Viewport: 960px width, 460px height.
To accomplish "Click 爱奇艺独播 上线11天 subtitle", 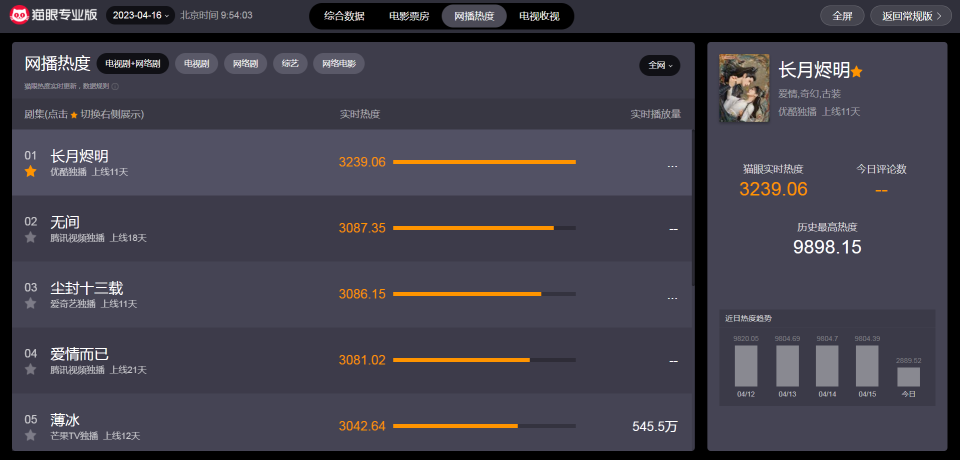I will tap(94, 304).
